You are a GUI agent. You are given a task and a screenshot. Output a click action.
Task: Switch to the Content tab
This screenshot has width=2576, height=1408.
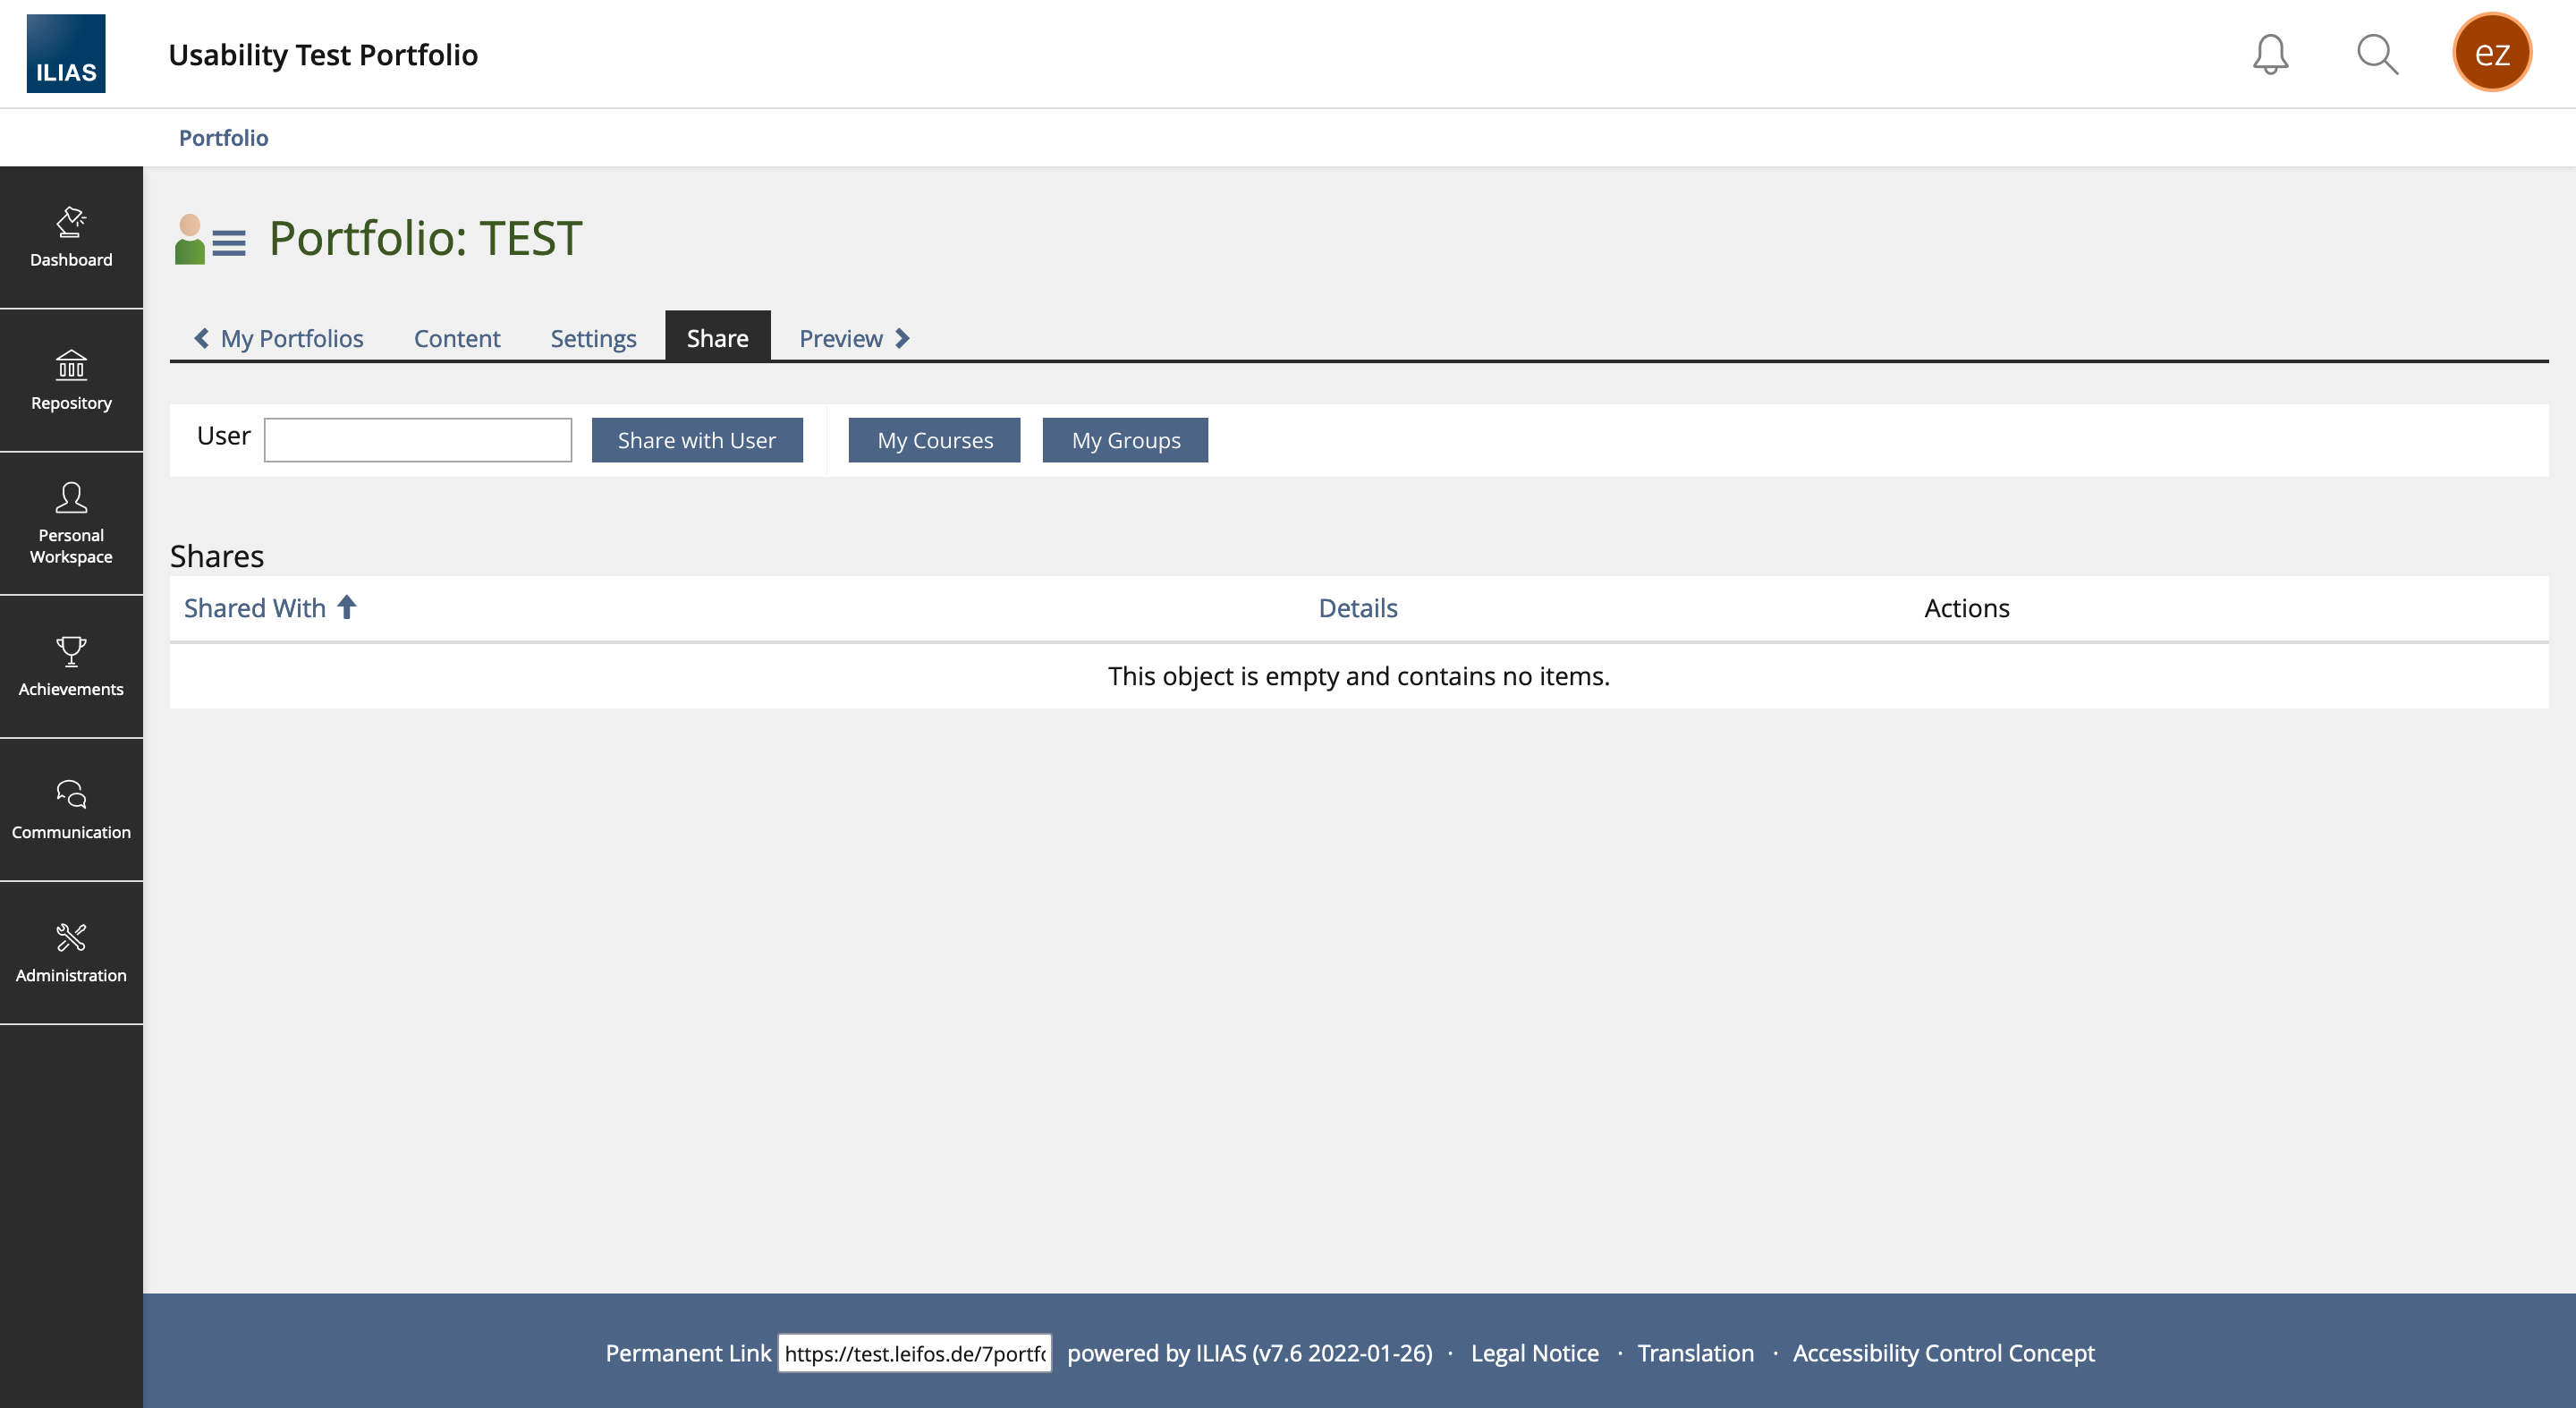tap(456, 339)
